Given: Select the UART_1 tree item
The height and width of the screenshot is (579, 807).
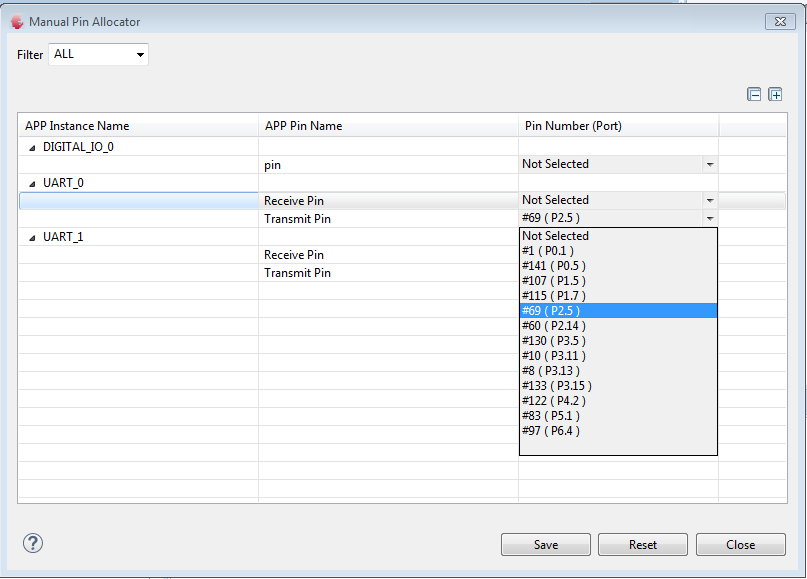Looking at the screenshot, I should 63,237.
